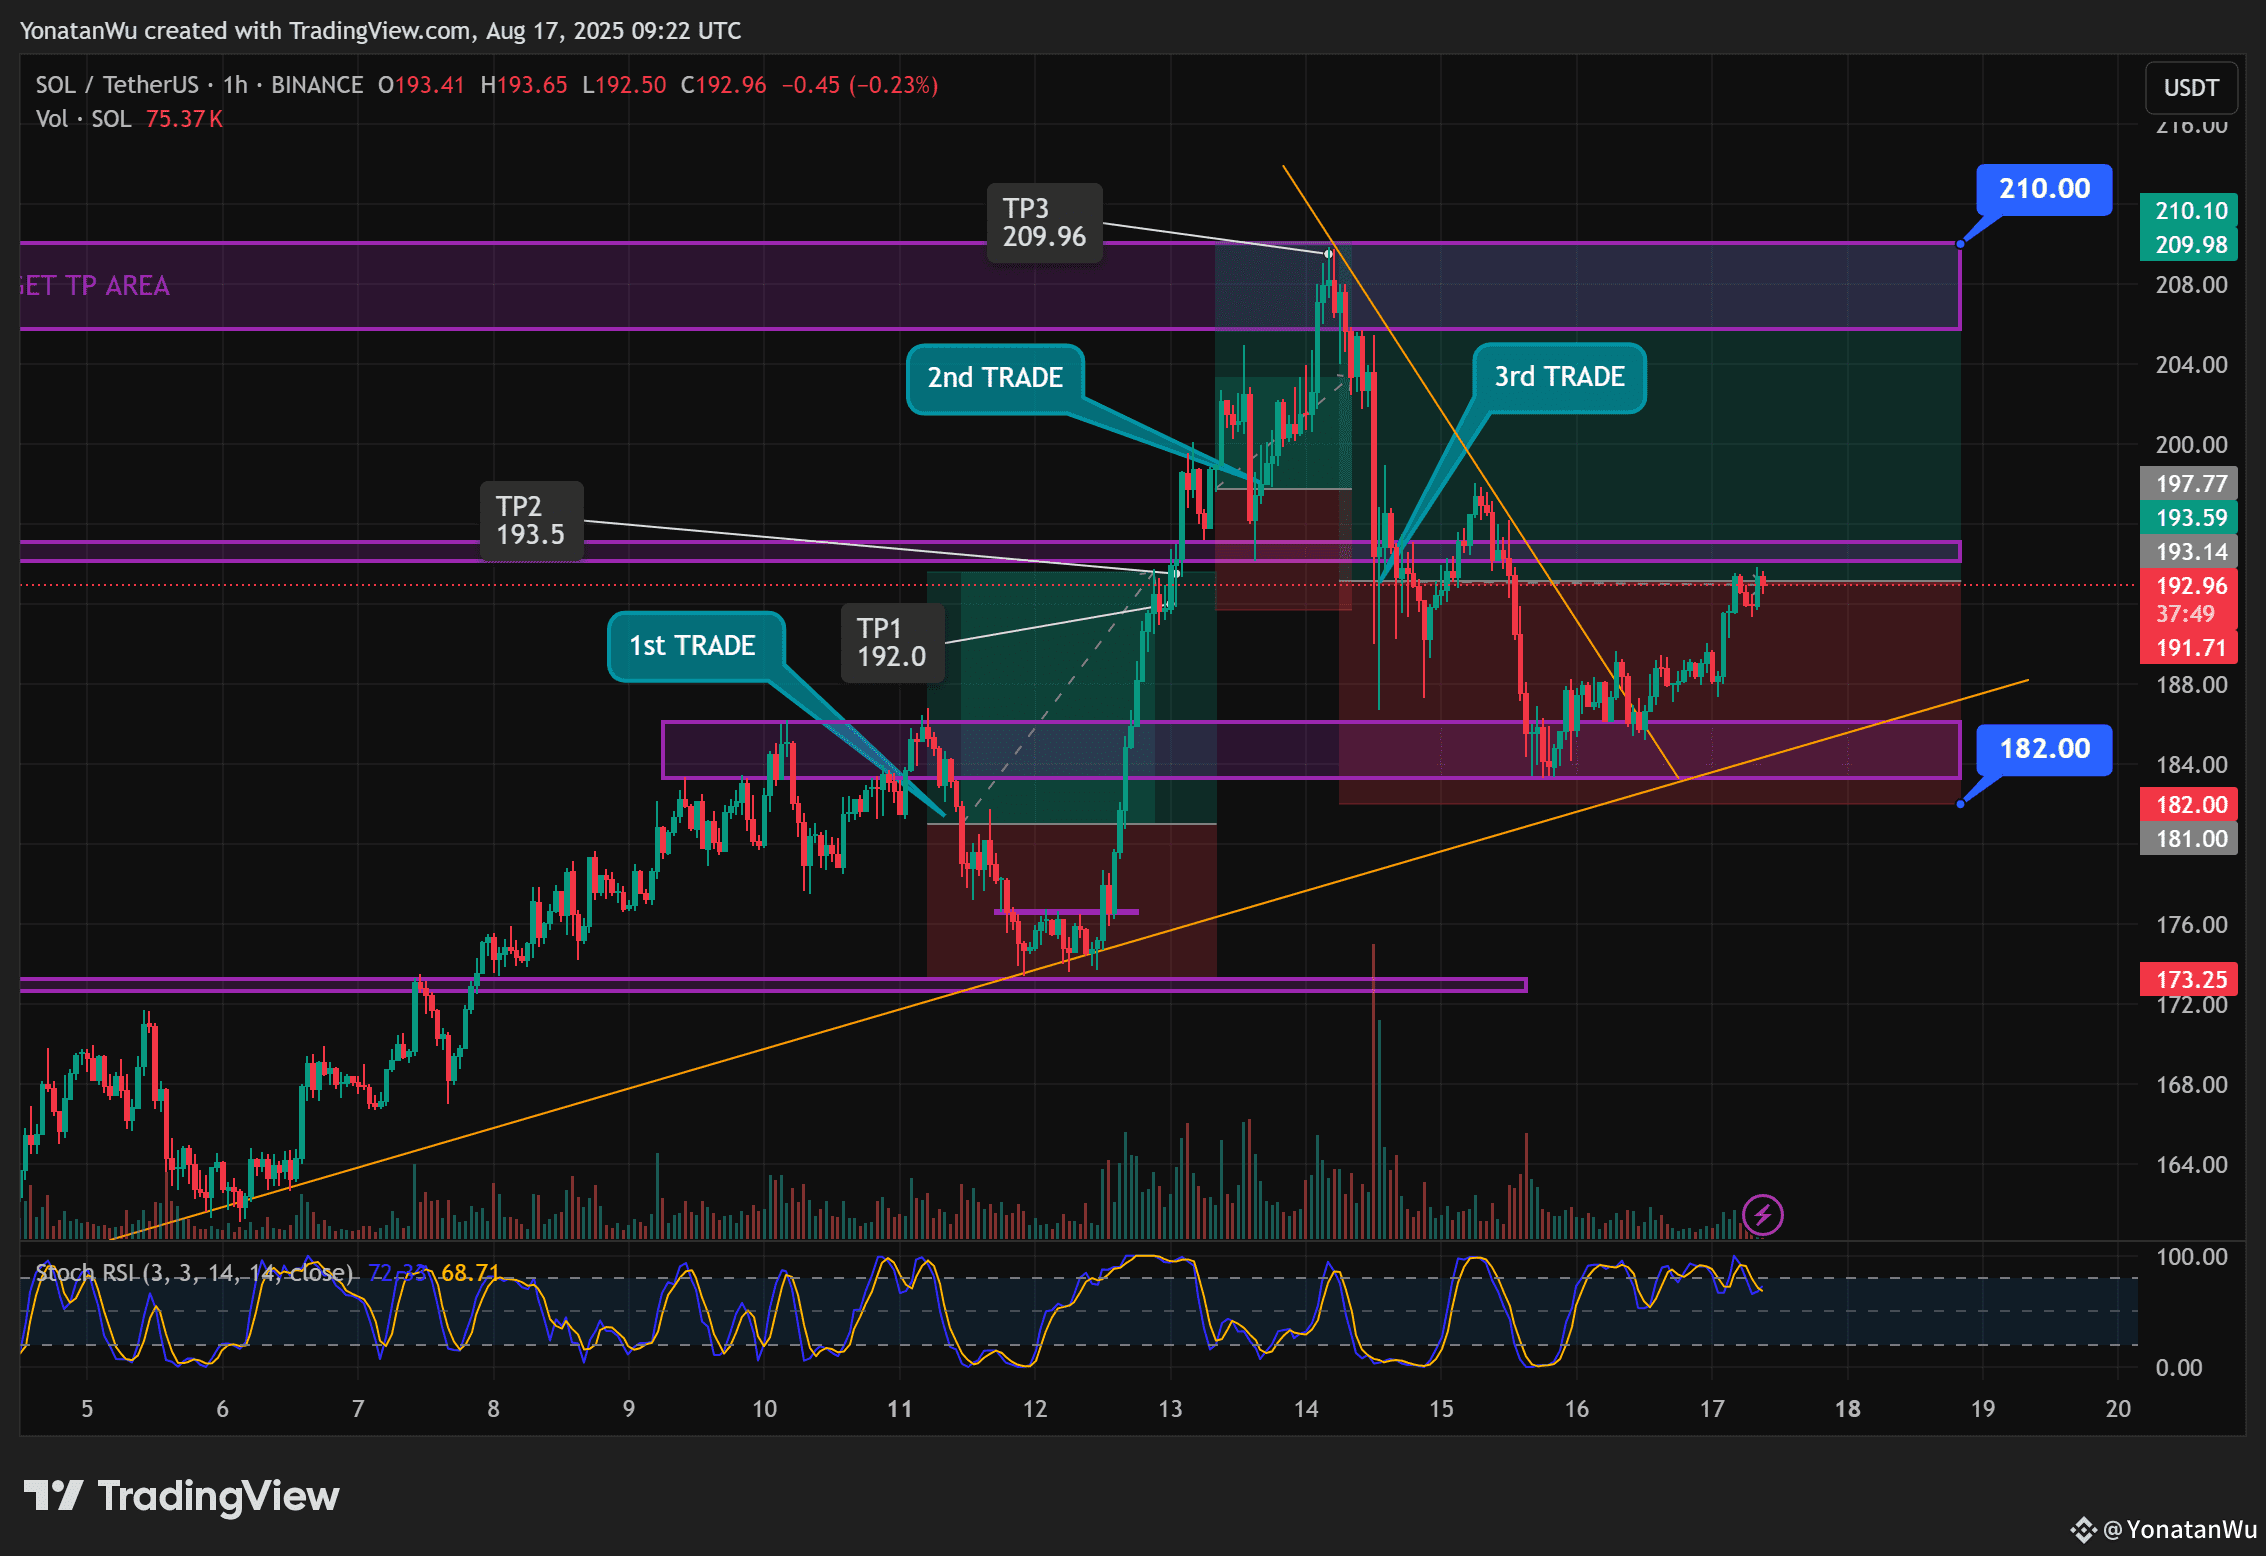This screenshot has height=1556, width=2266.
Task: Click the Stoch RSI 100.00 scale value
Action: coord(2191,1257)
